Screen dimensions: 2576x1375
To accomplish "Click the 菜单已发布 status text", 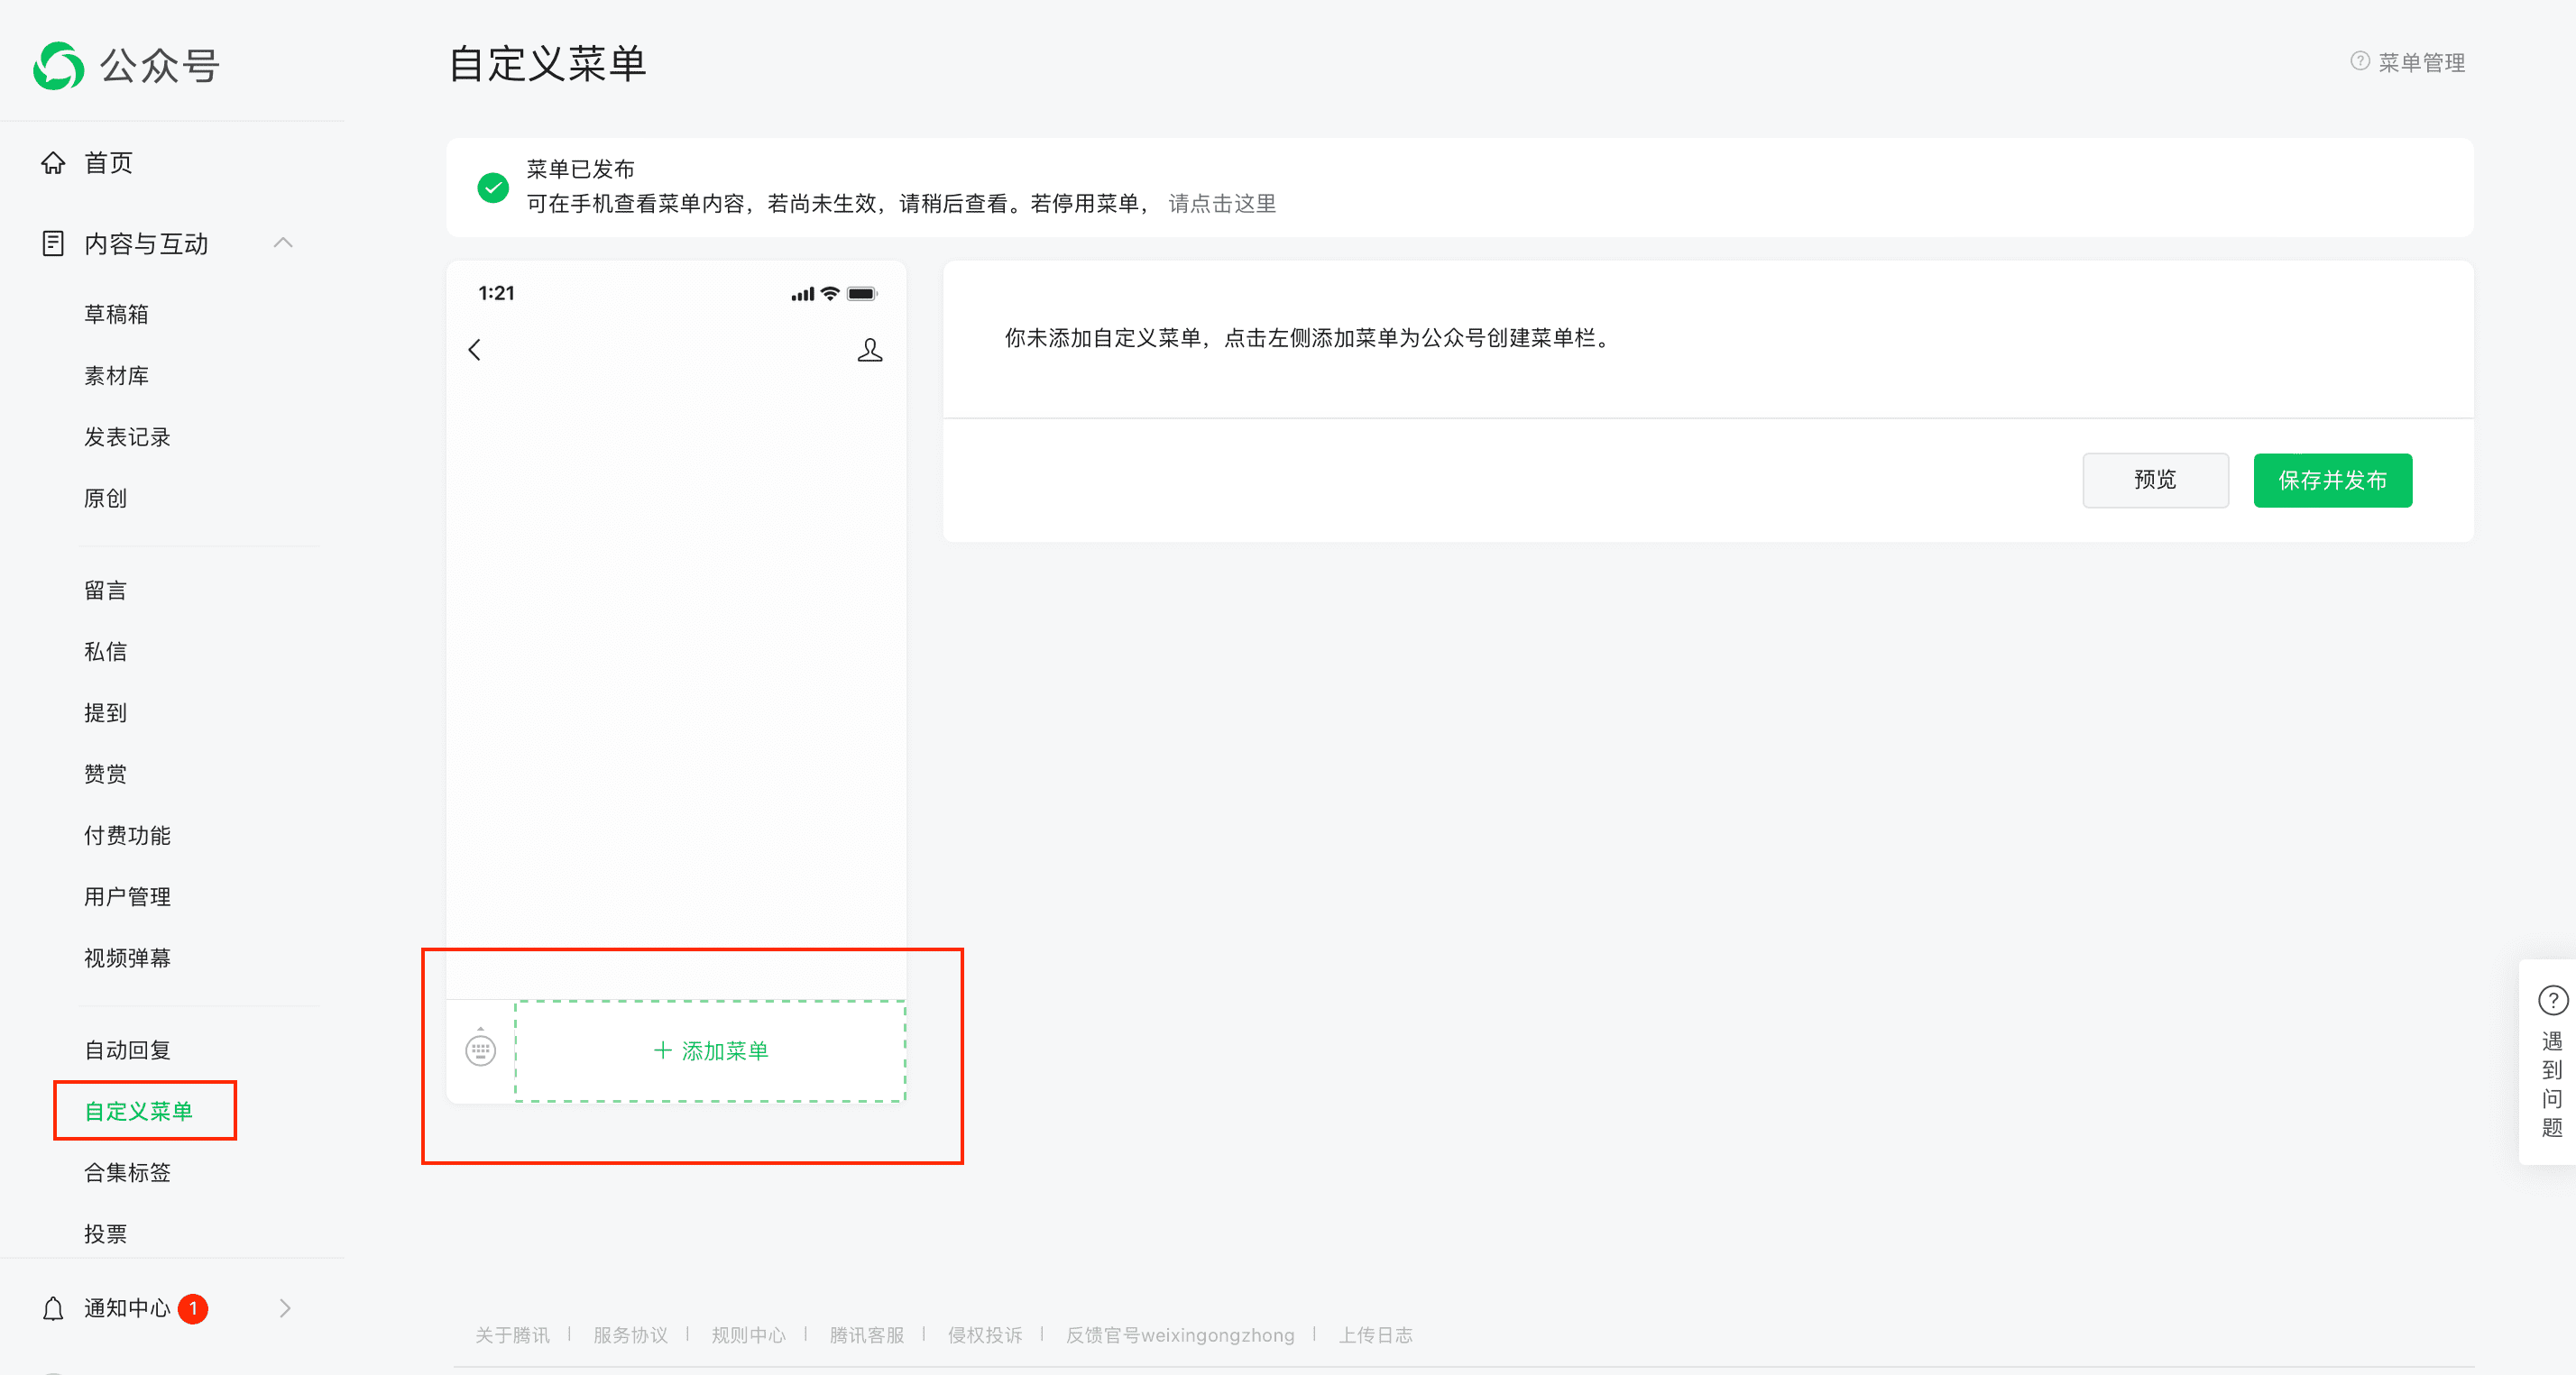I will (580, 169).
